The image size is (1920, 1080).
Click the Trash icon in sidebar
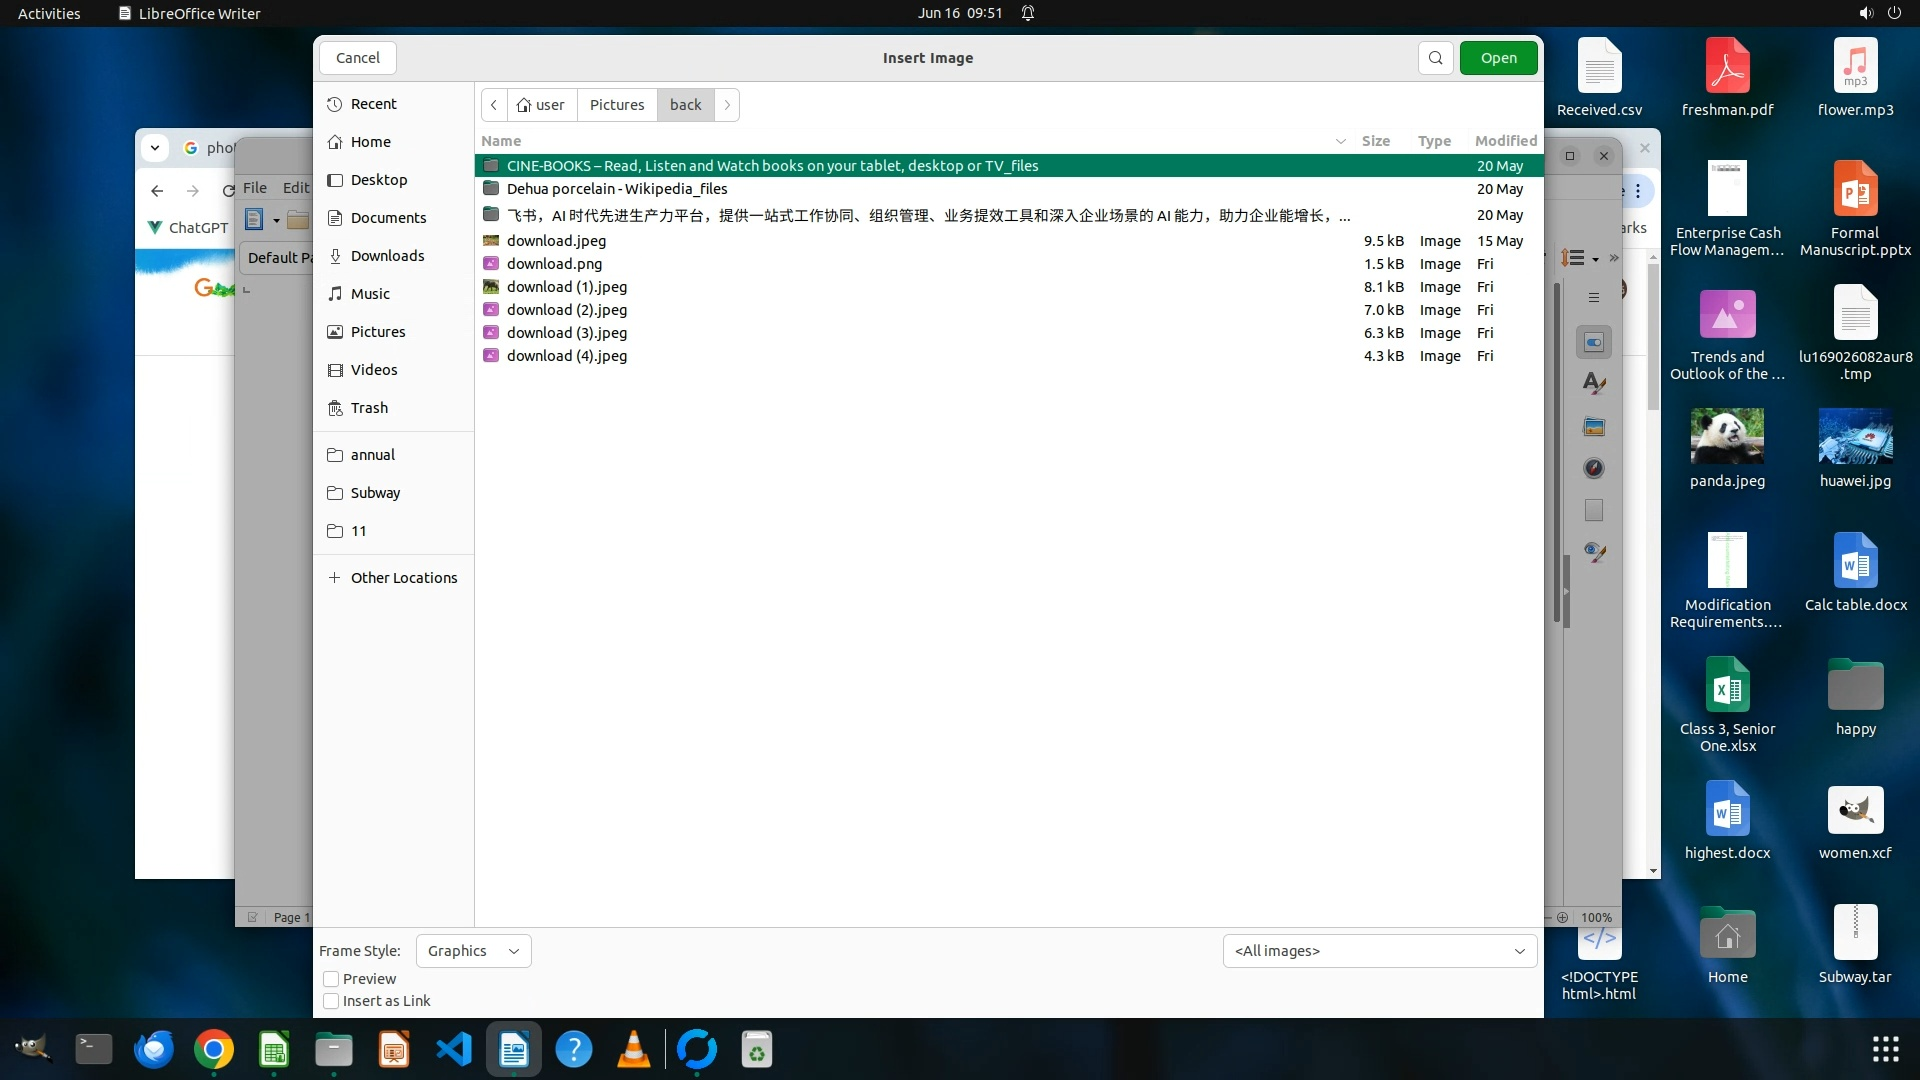[x=335, y=408]
